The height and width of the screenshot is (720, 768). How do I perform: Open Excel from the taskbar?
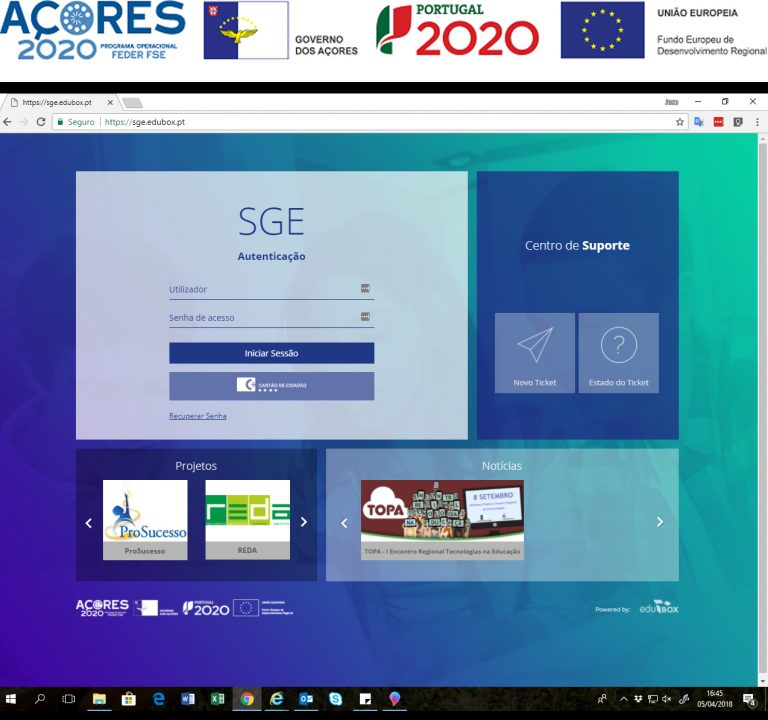click(217, 699)
